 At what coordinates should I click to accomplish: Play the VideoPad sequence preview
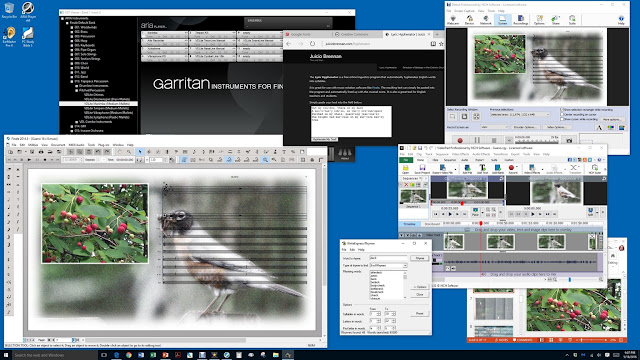pos(532,213)
